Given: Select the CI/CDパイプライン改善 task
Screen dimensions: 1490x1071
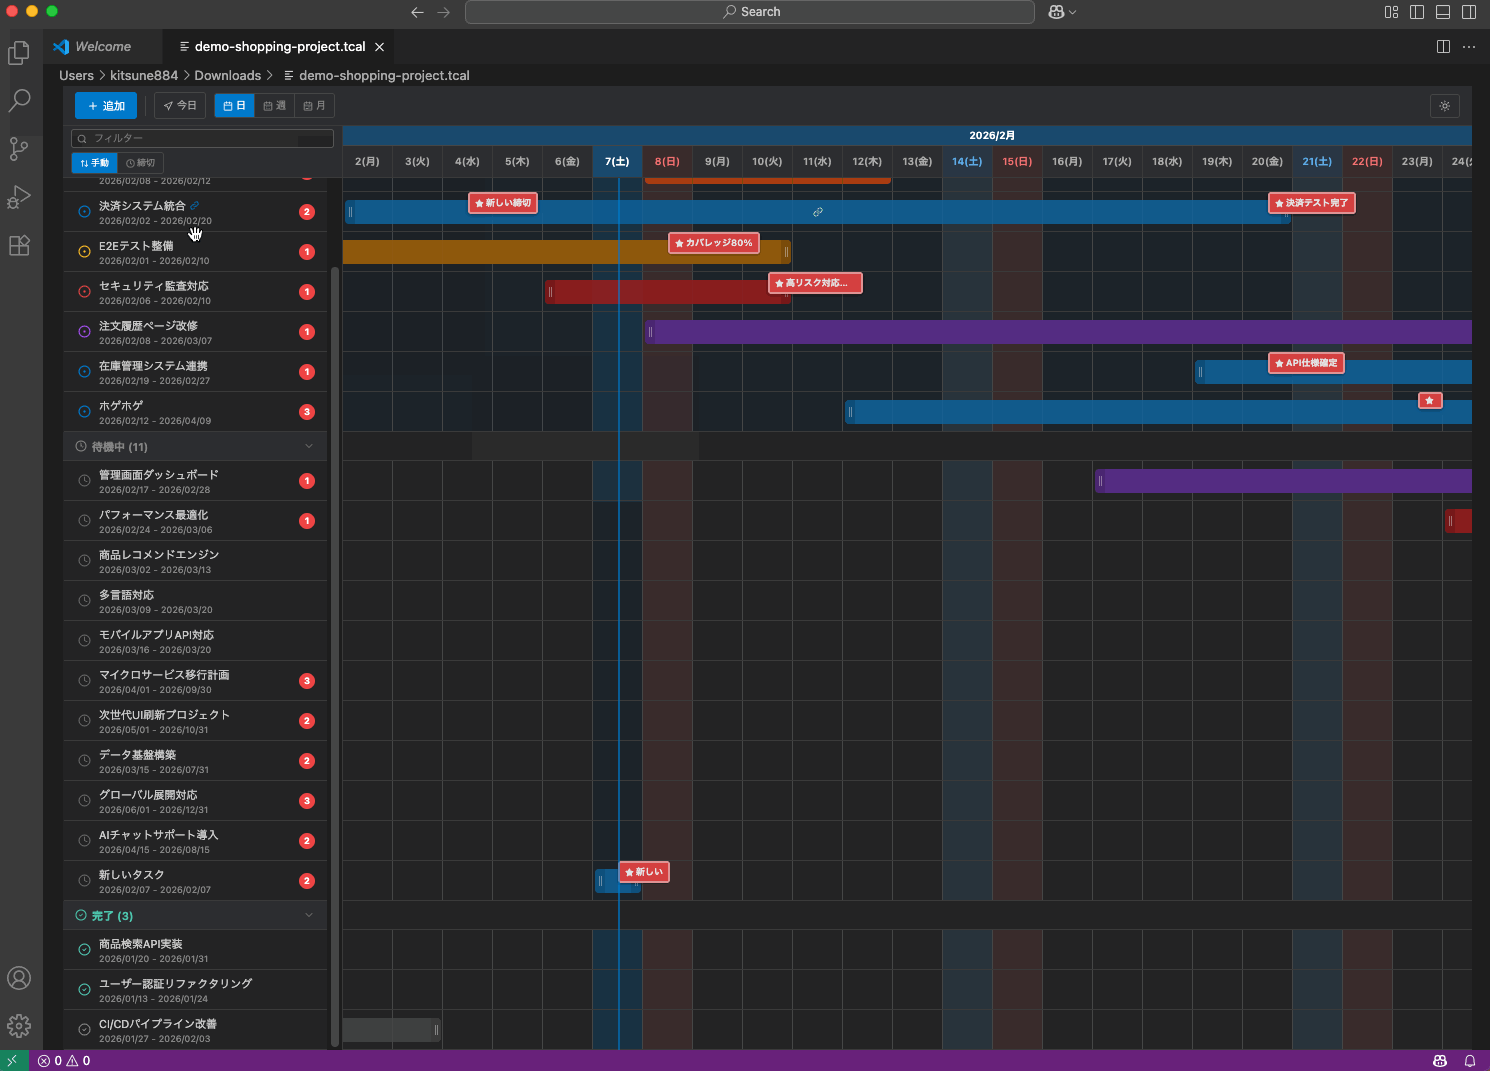Looking at the screenshot, I should click(195, 1030).
